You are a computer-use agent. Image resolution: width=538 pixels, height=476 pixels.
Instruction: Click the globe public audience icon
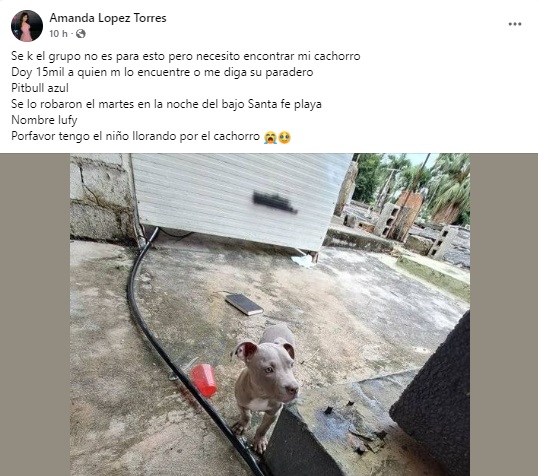click(81, 34)
